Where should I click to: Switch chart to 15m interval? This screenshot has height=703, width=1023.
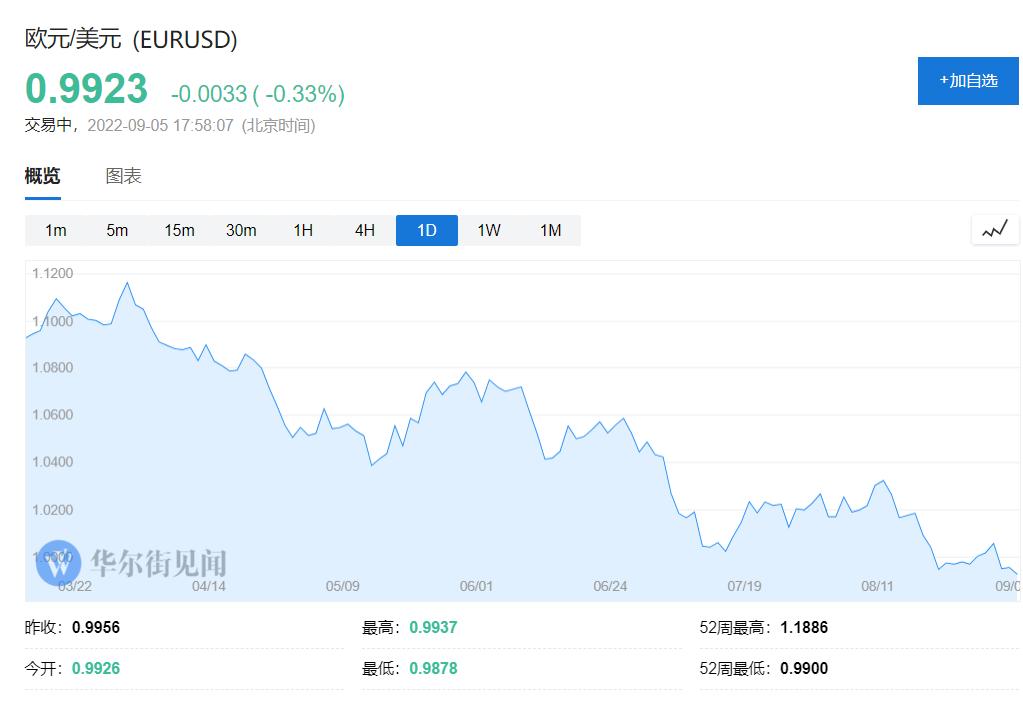(x=179, y=230)
